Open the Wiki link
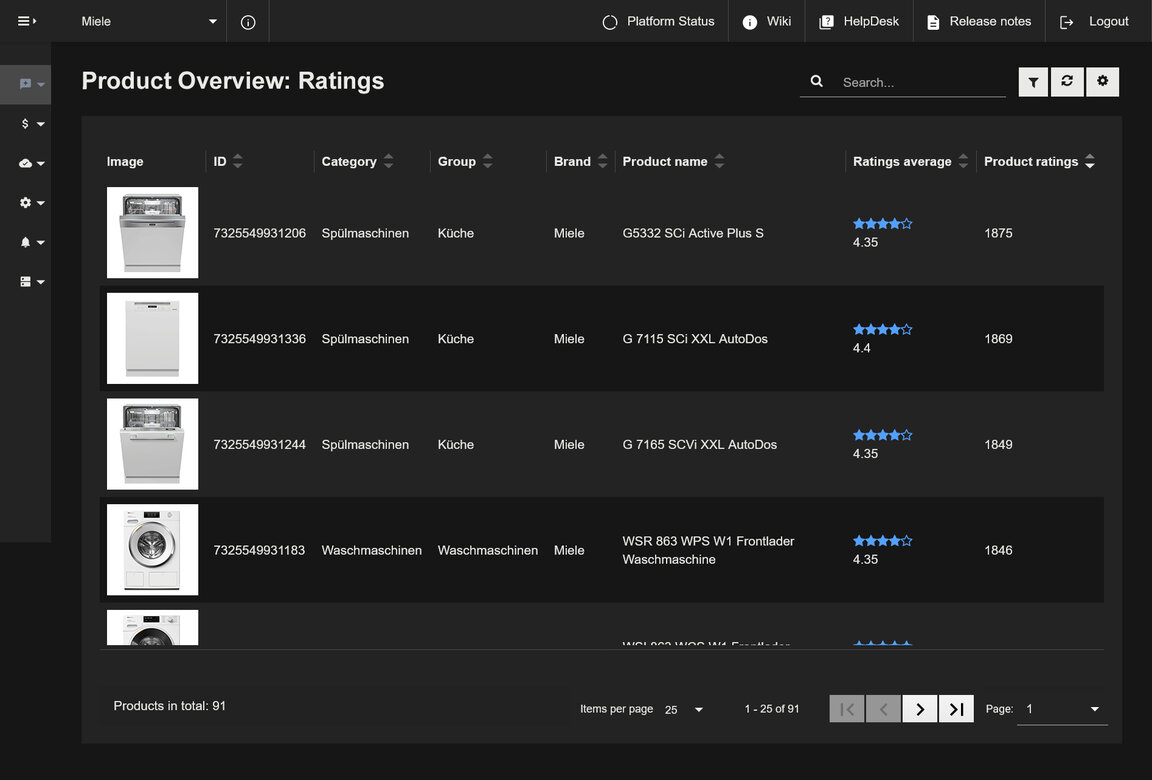This screenshot has width=1152, height=780. (x=767, y=21)
